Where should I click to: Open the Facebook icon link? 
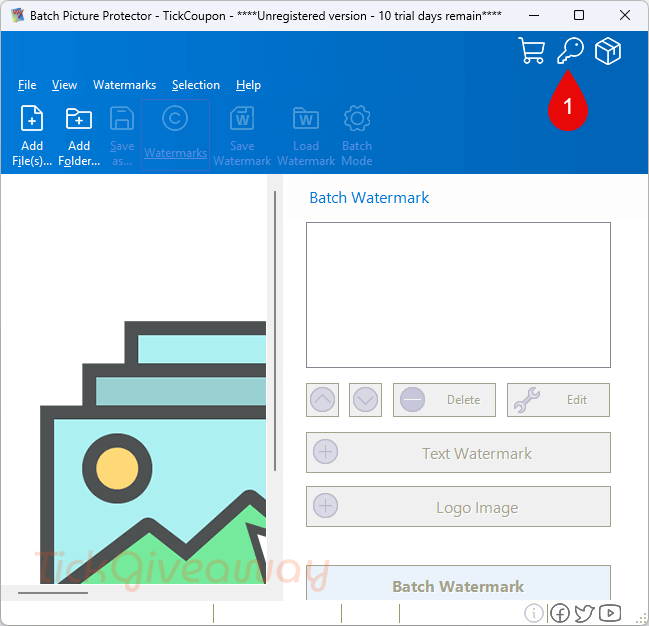coord(560,613)
